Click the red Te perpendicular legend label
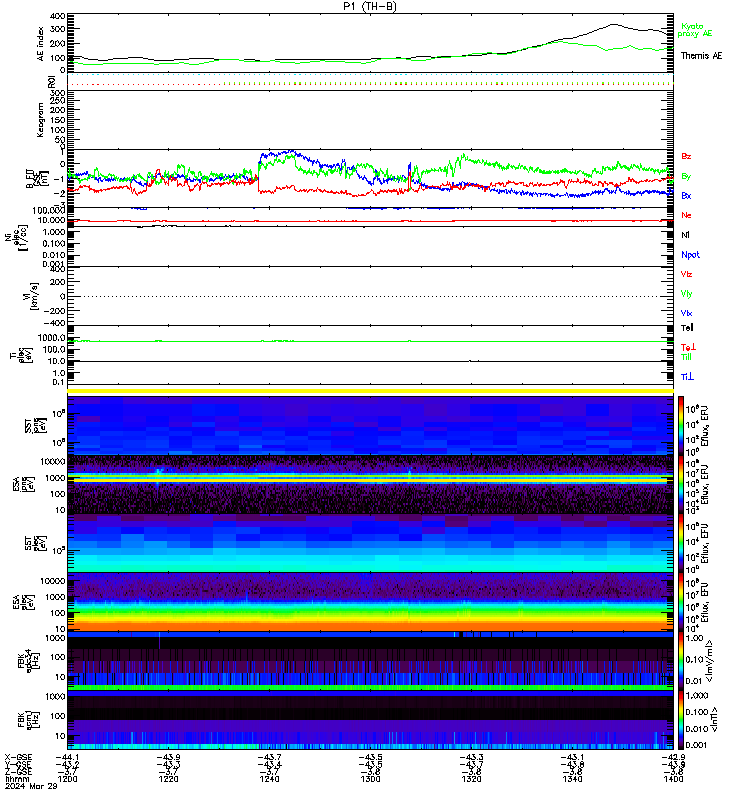Image resolution: width=750 pixels, height=800 pixels. point(688,347)
